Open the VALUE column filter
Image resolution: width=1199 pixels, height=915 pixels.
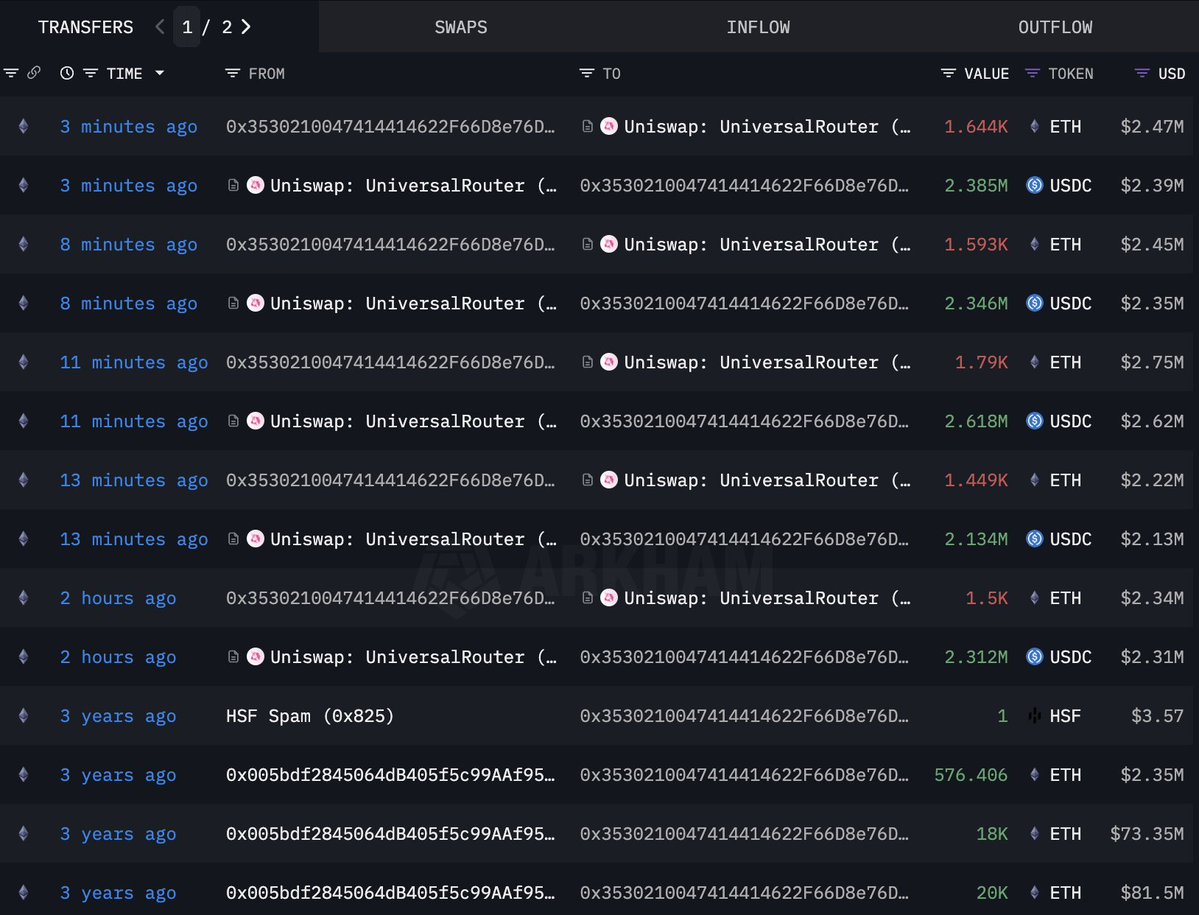(x=948, y=73)
